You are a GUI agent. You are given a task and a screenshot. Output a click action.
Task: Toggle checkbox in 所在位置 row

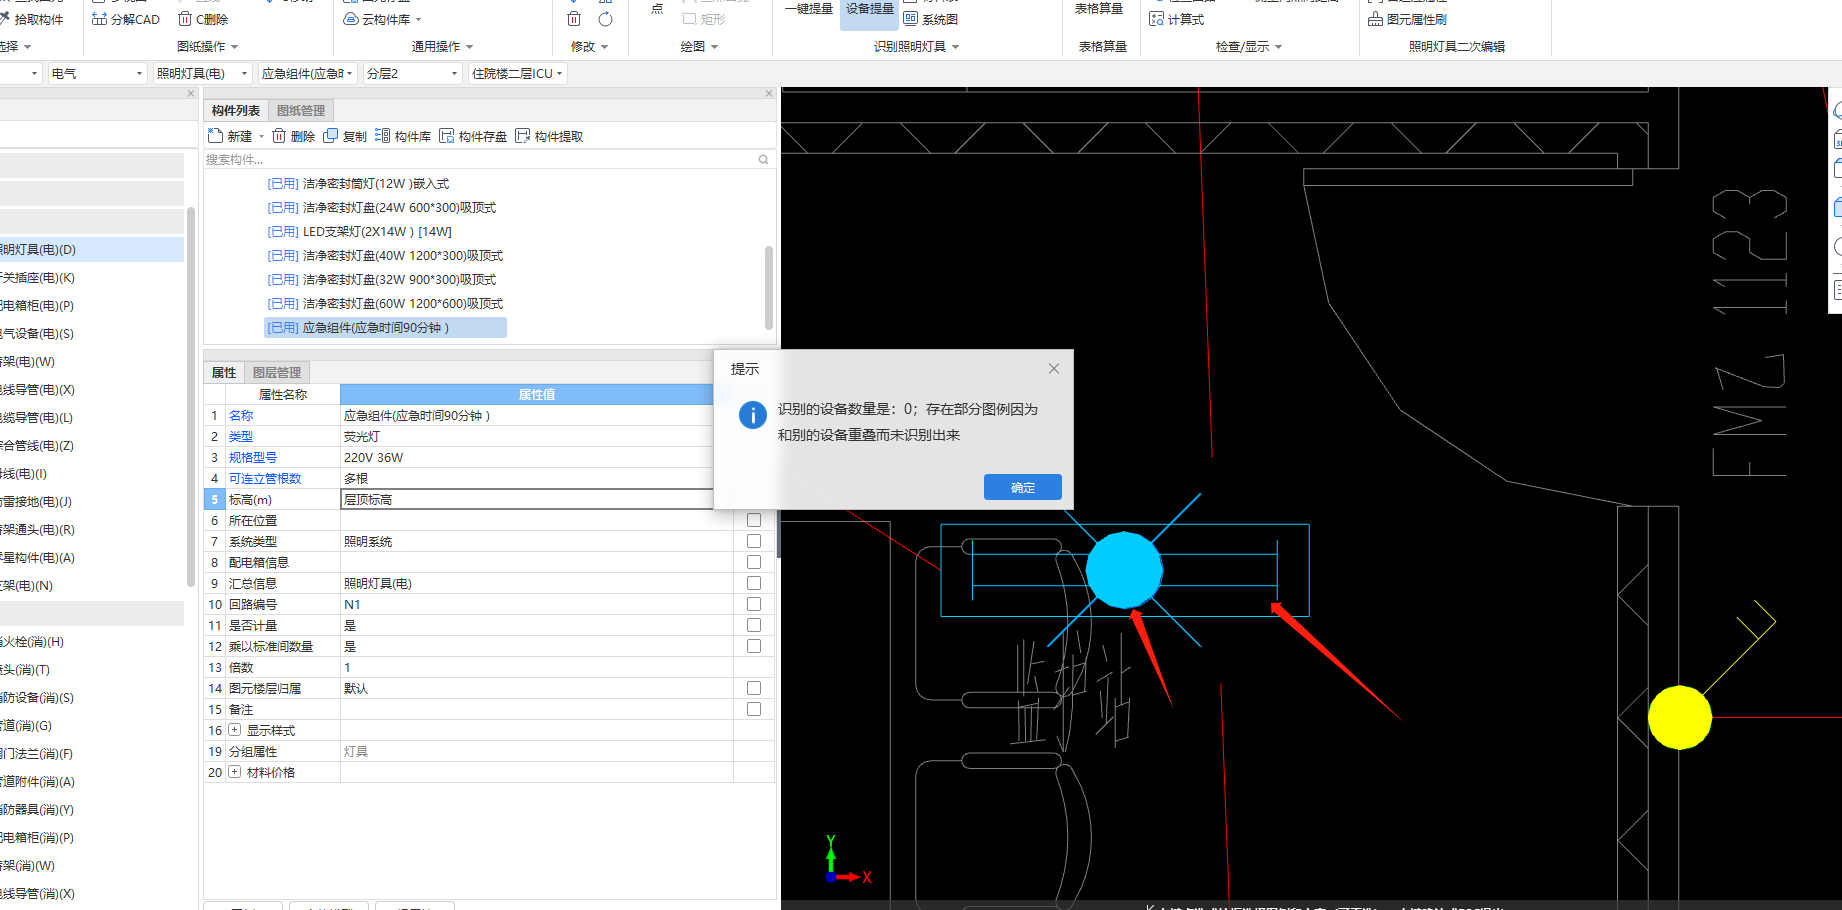pos(754,520)
